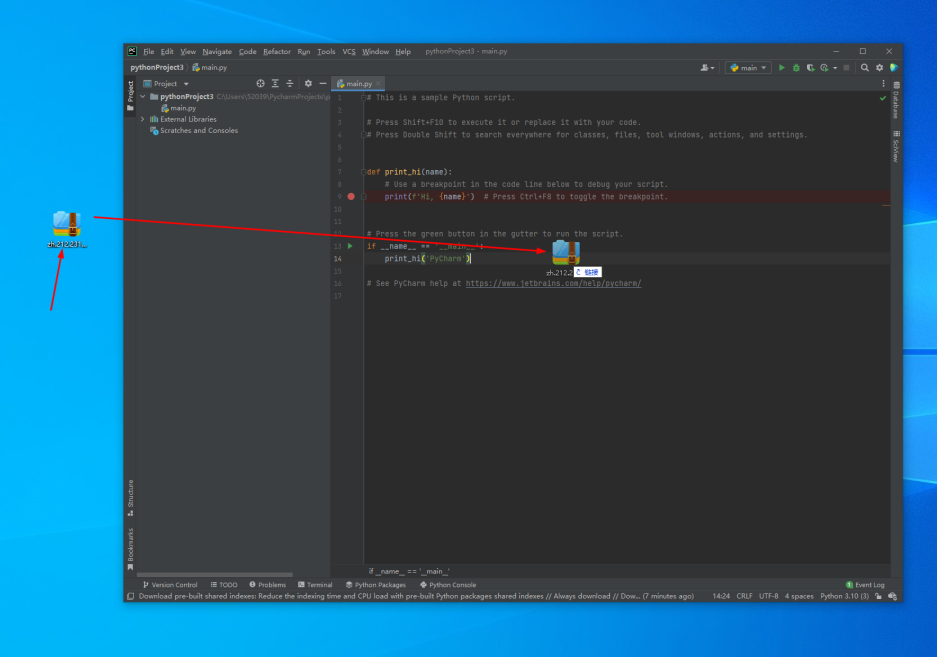Screen dimensions: 937x657
Task: Click the 4 spaces indent setting
Action: [x=799, y=597]
